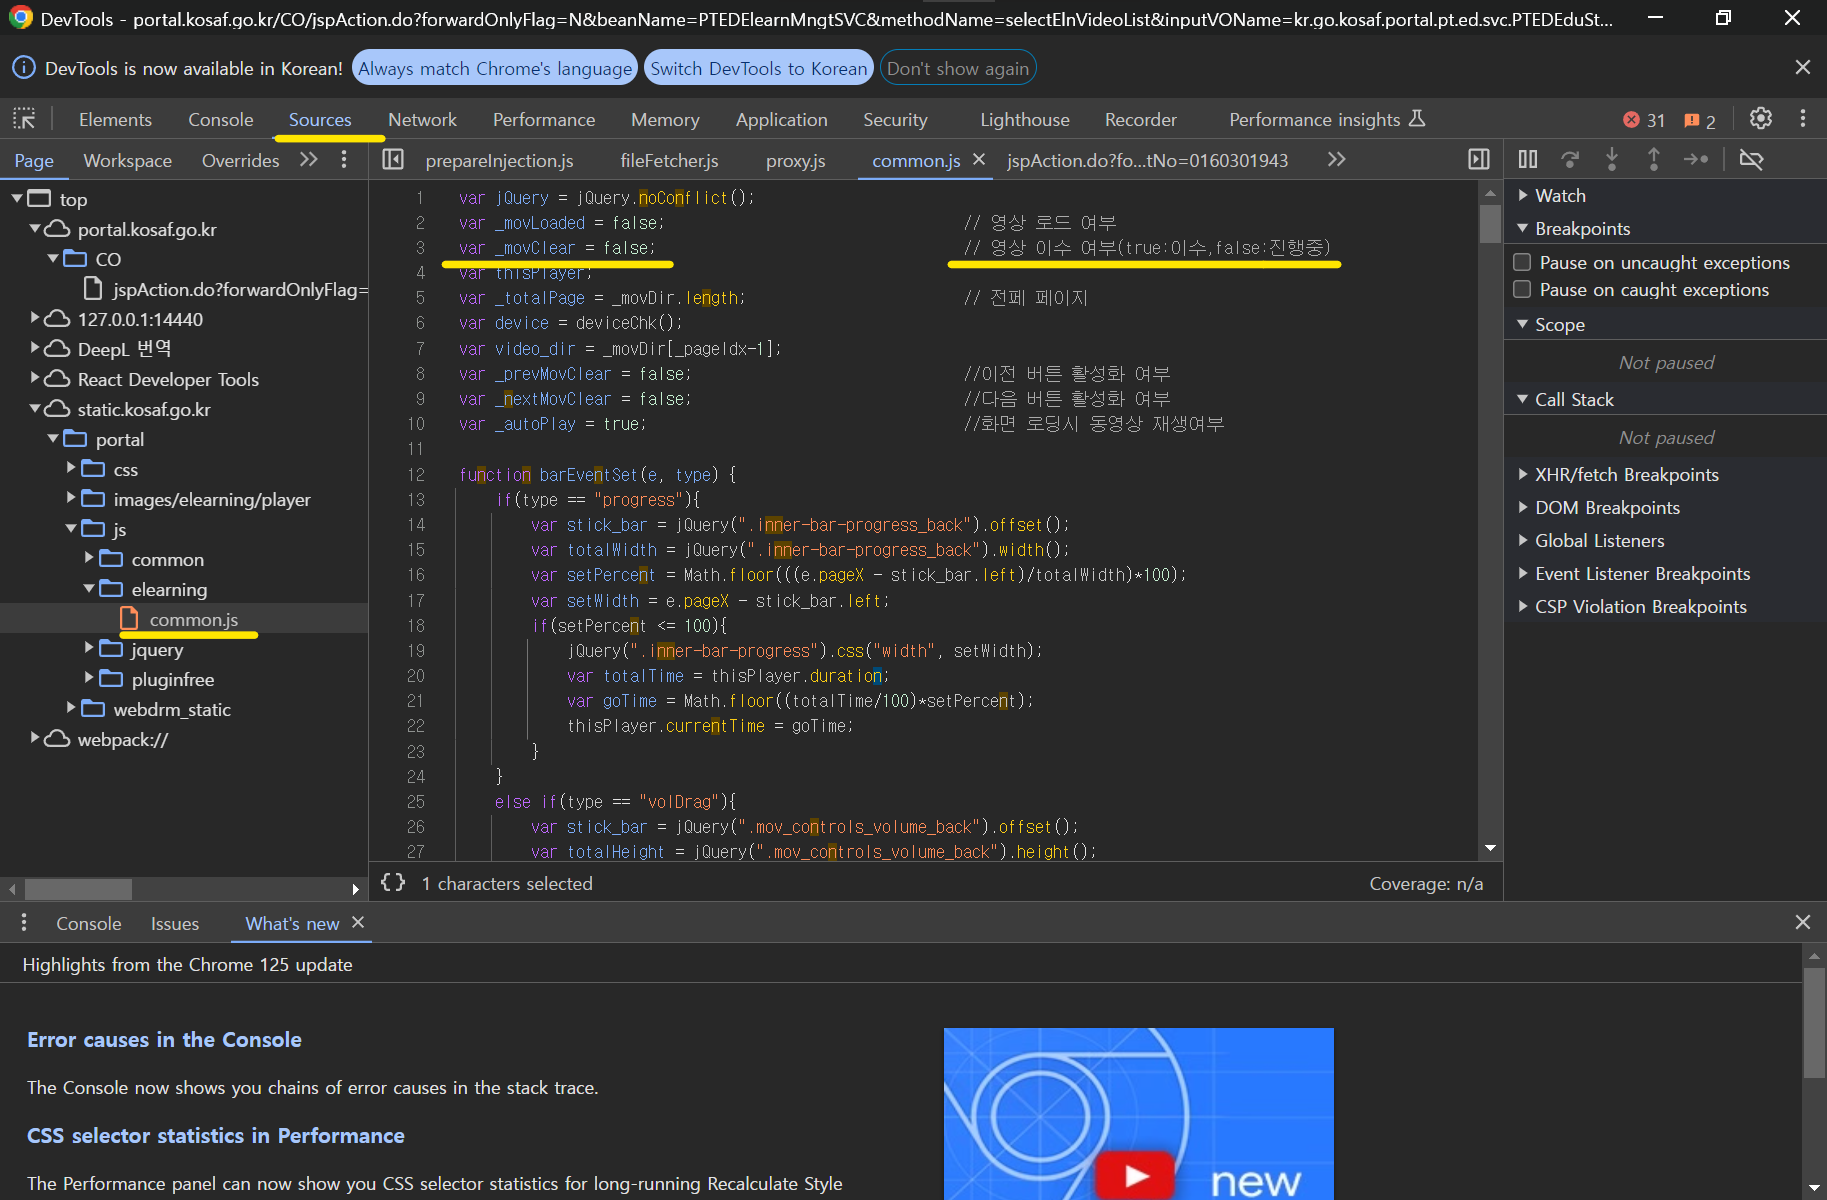Click the What's new panel scrollbar thumb

point(1814,1022)
